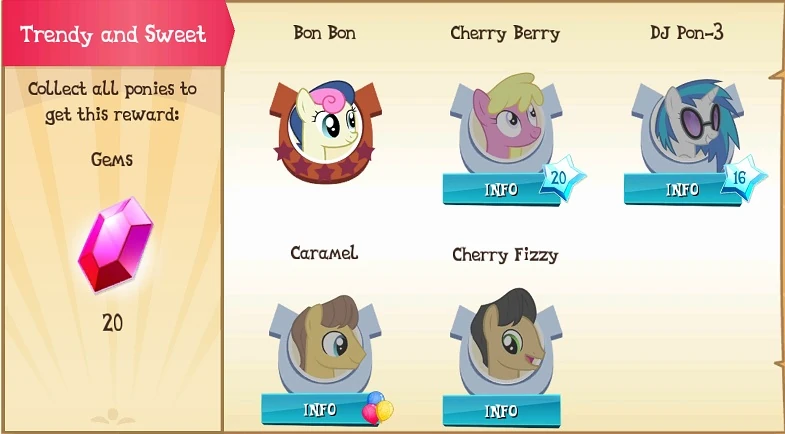Click the 20 star badge on Cherry Berry
Screen dimensions: 785x434
tap(562, 178)
